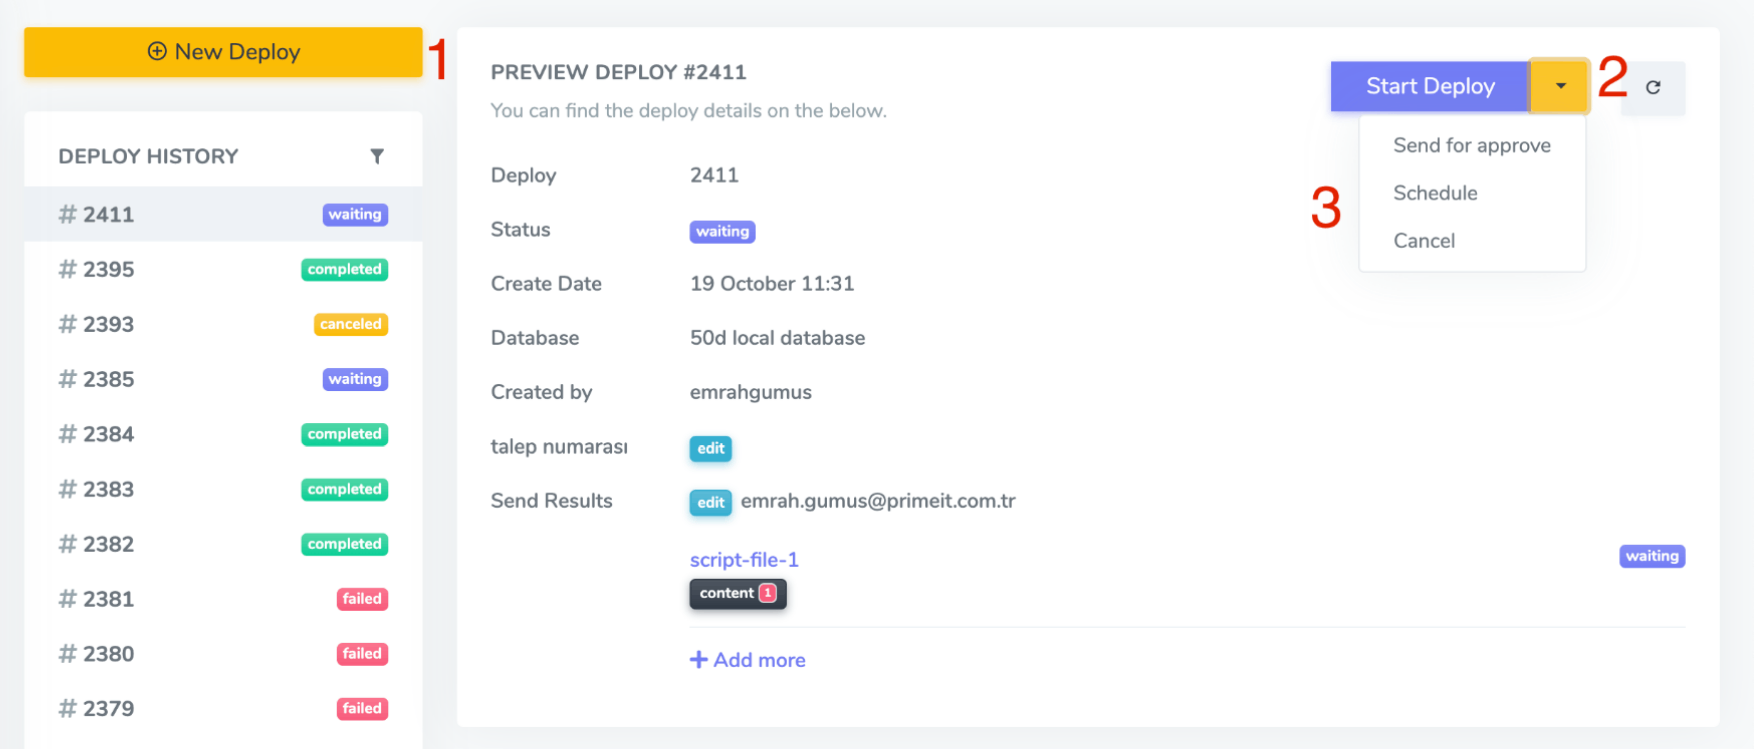Open deploy 2385 from history list
The height and width of the screenshot is (752, 1754).
(108, 380)
